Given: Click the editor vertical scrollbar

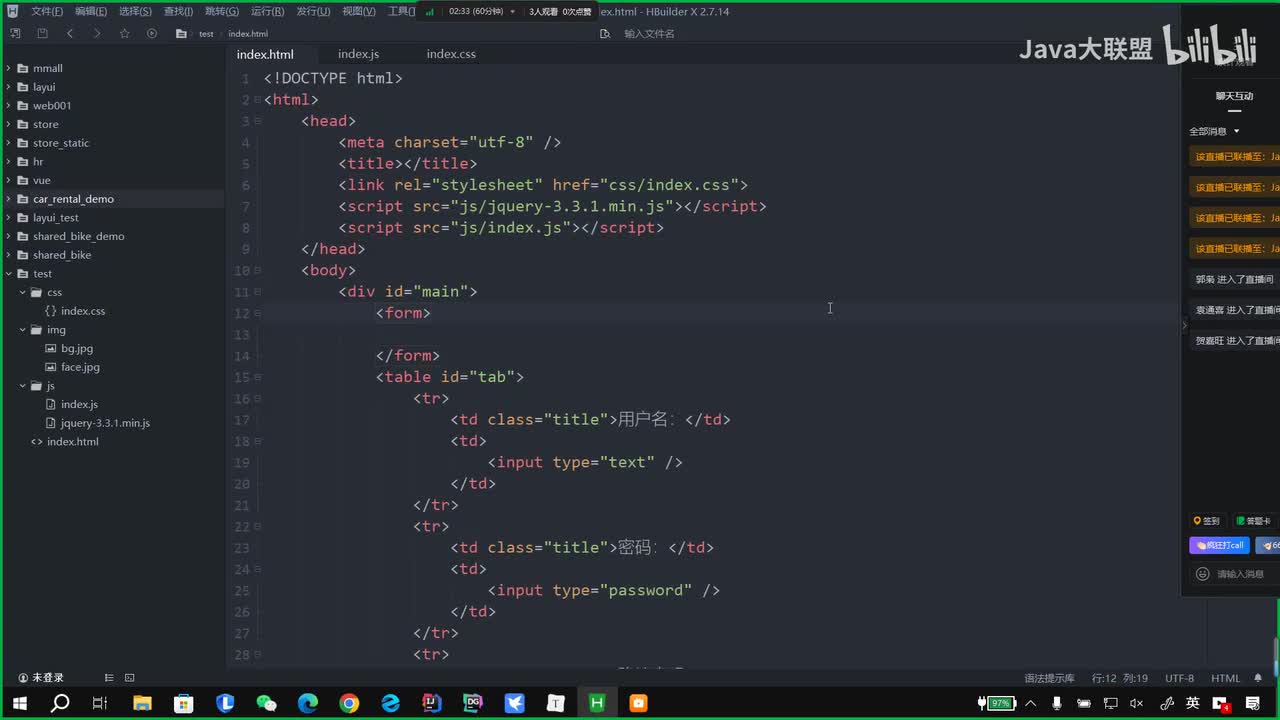Looking at the screenshot, I should point(1275,656).
